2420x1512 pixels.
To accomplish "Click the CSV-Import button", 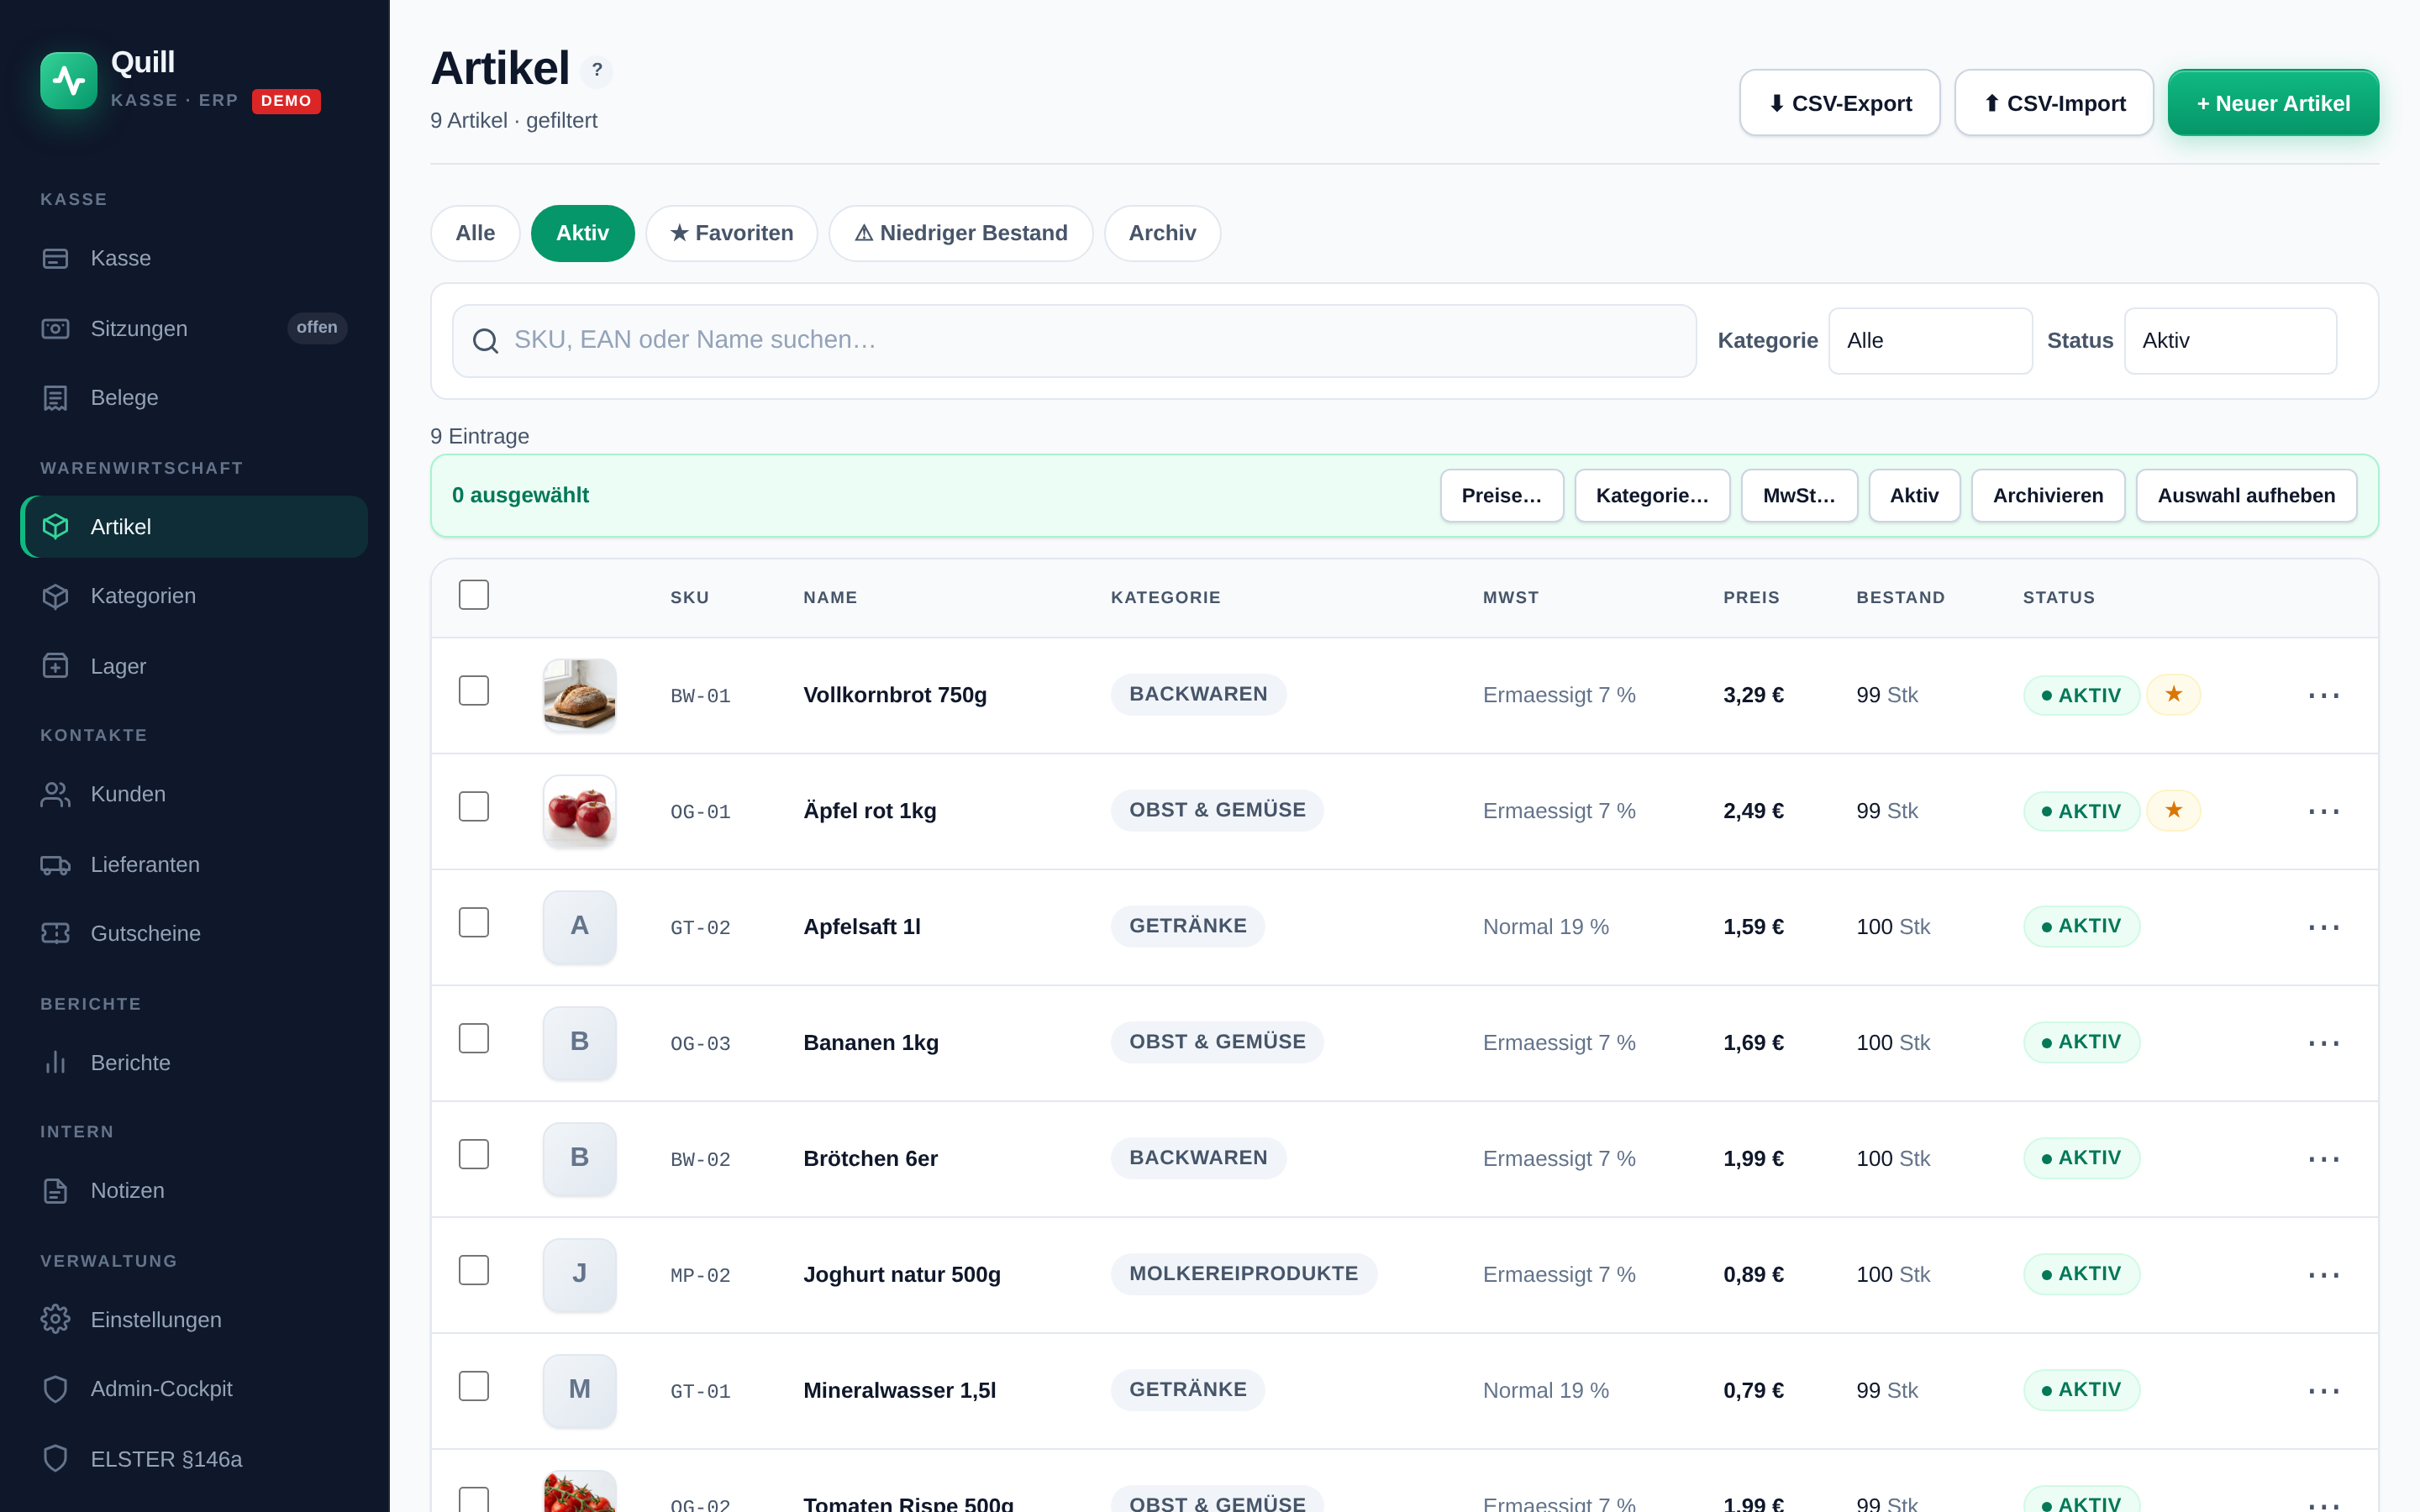I will point(2054,103).
